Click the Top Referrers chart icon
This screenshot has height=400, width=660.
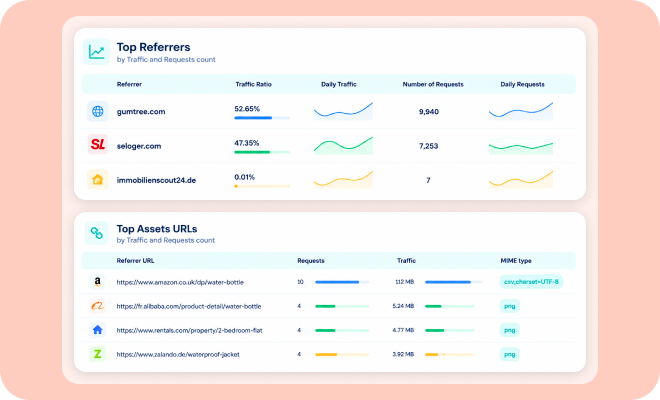[96, 52]
